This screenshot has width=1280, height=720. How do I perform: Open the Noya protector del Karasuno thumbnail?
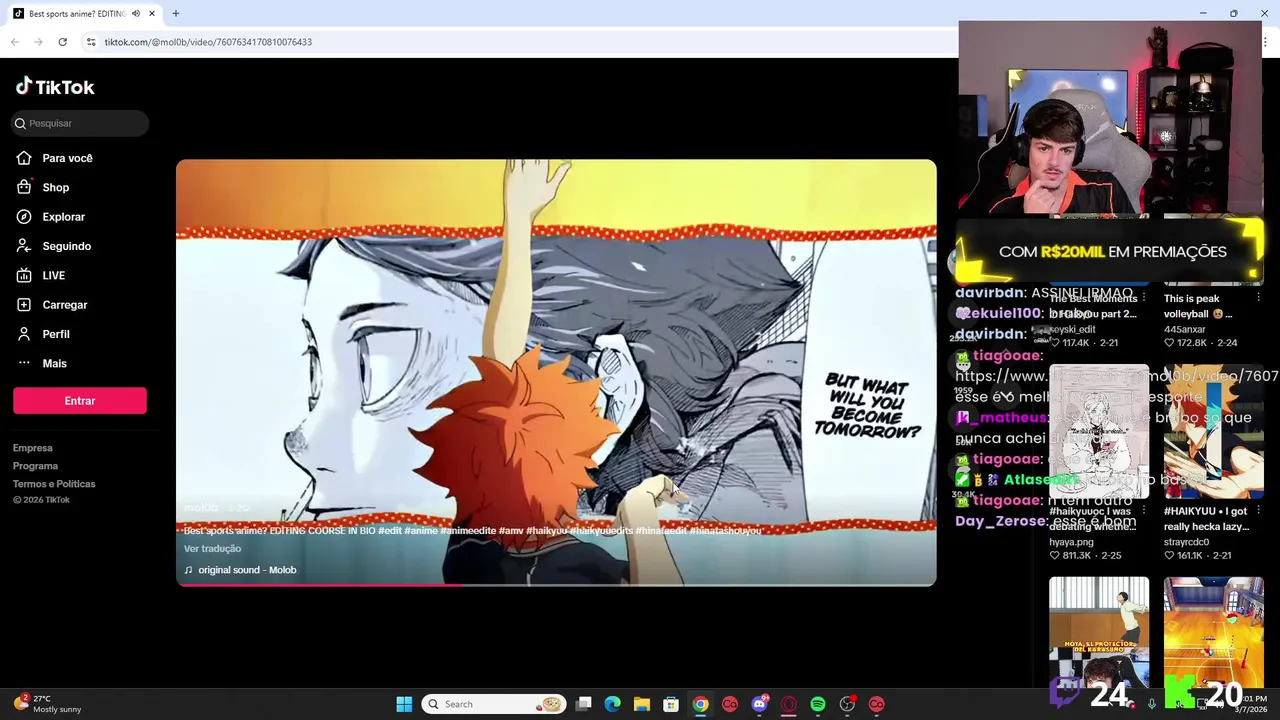(x=1099, y=630)
